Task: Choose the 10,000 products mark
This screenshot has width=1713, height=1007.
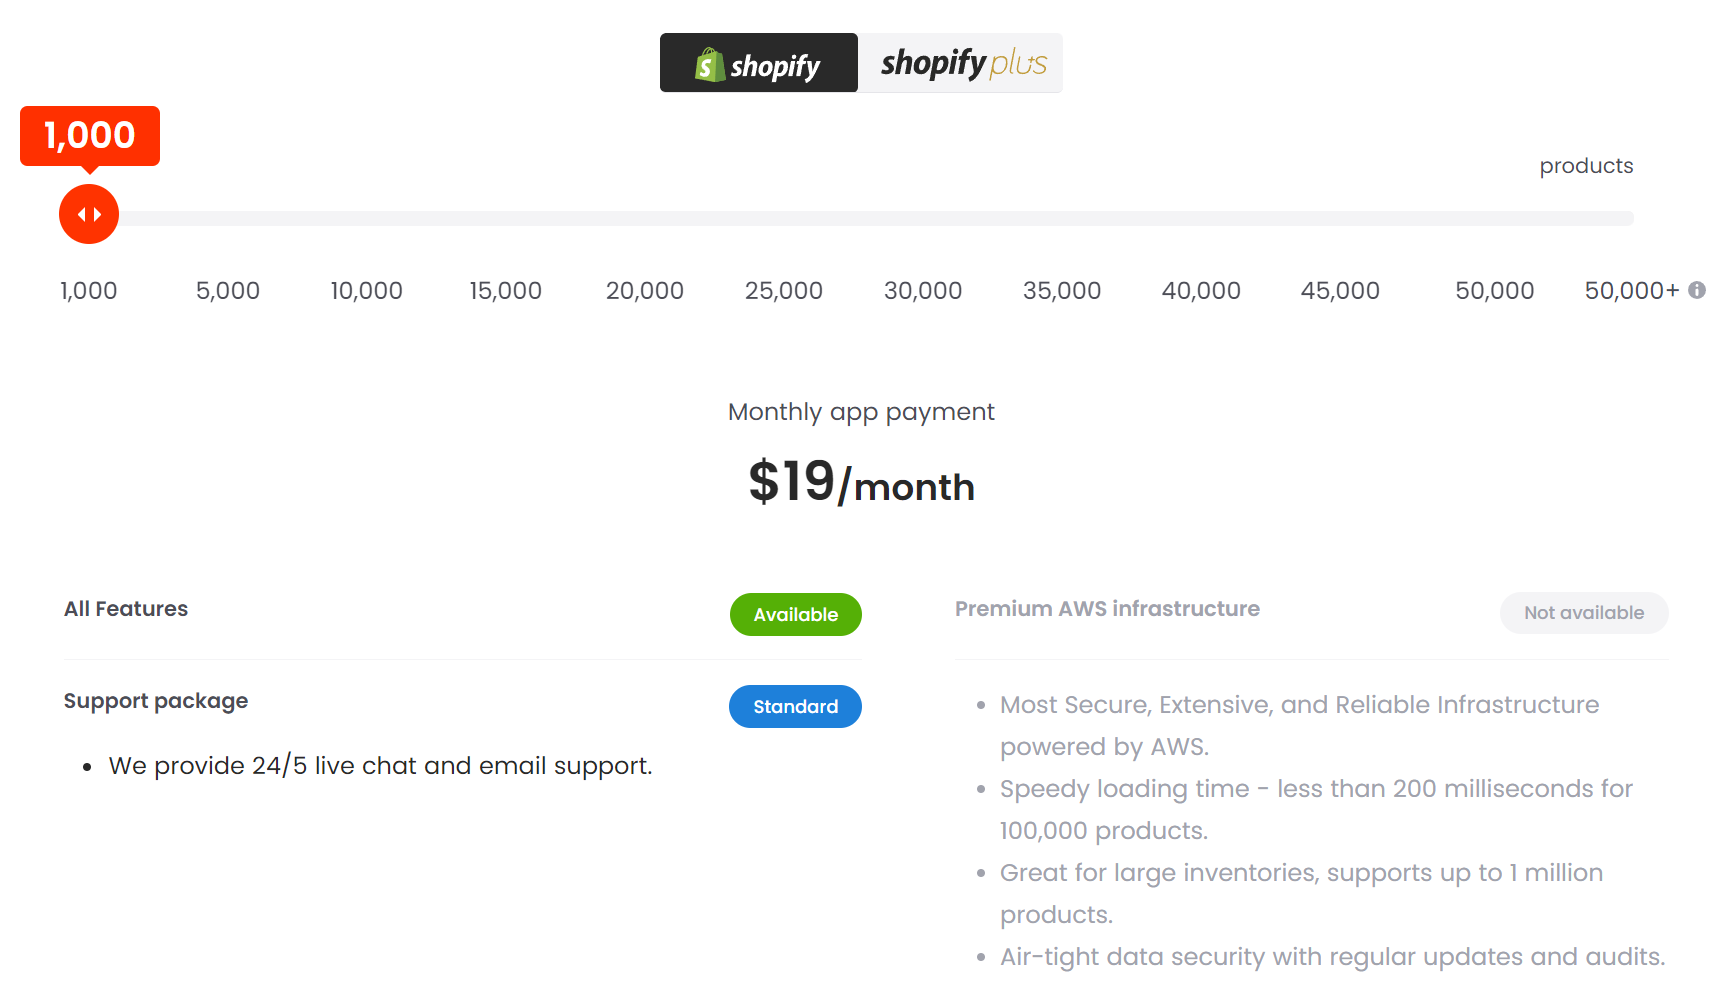Action: [367, 291]
